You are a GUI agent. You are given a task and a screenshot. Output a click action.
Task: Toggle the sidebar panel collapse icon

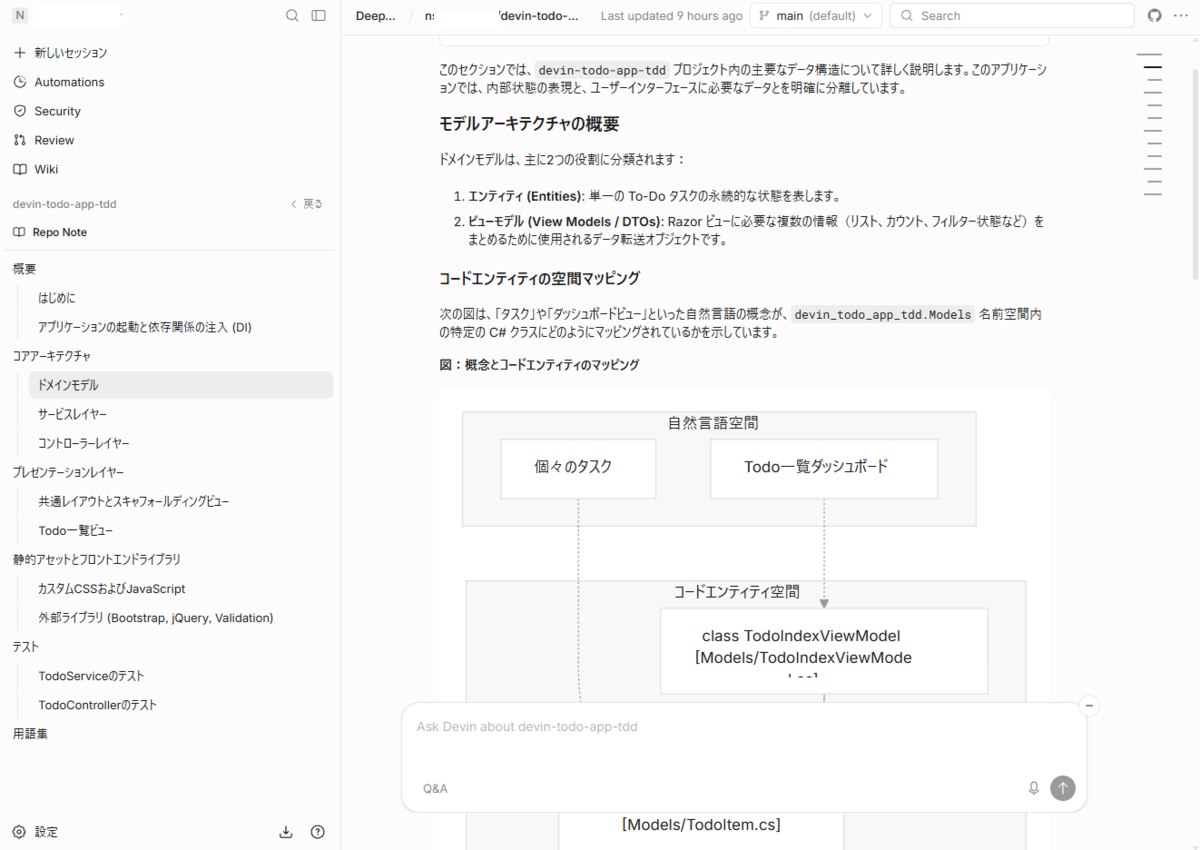click(x=318, y=16)
